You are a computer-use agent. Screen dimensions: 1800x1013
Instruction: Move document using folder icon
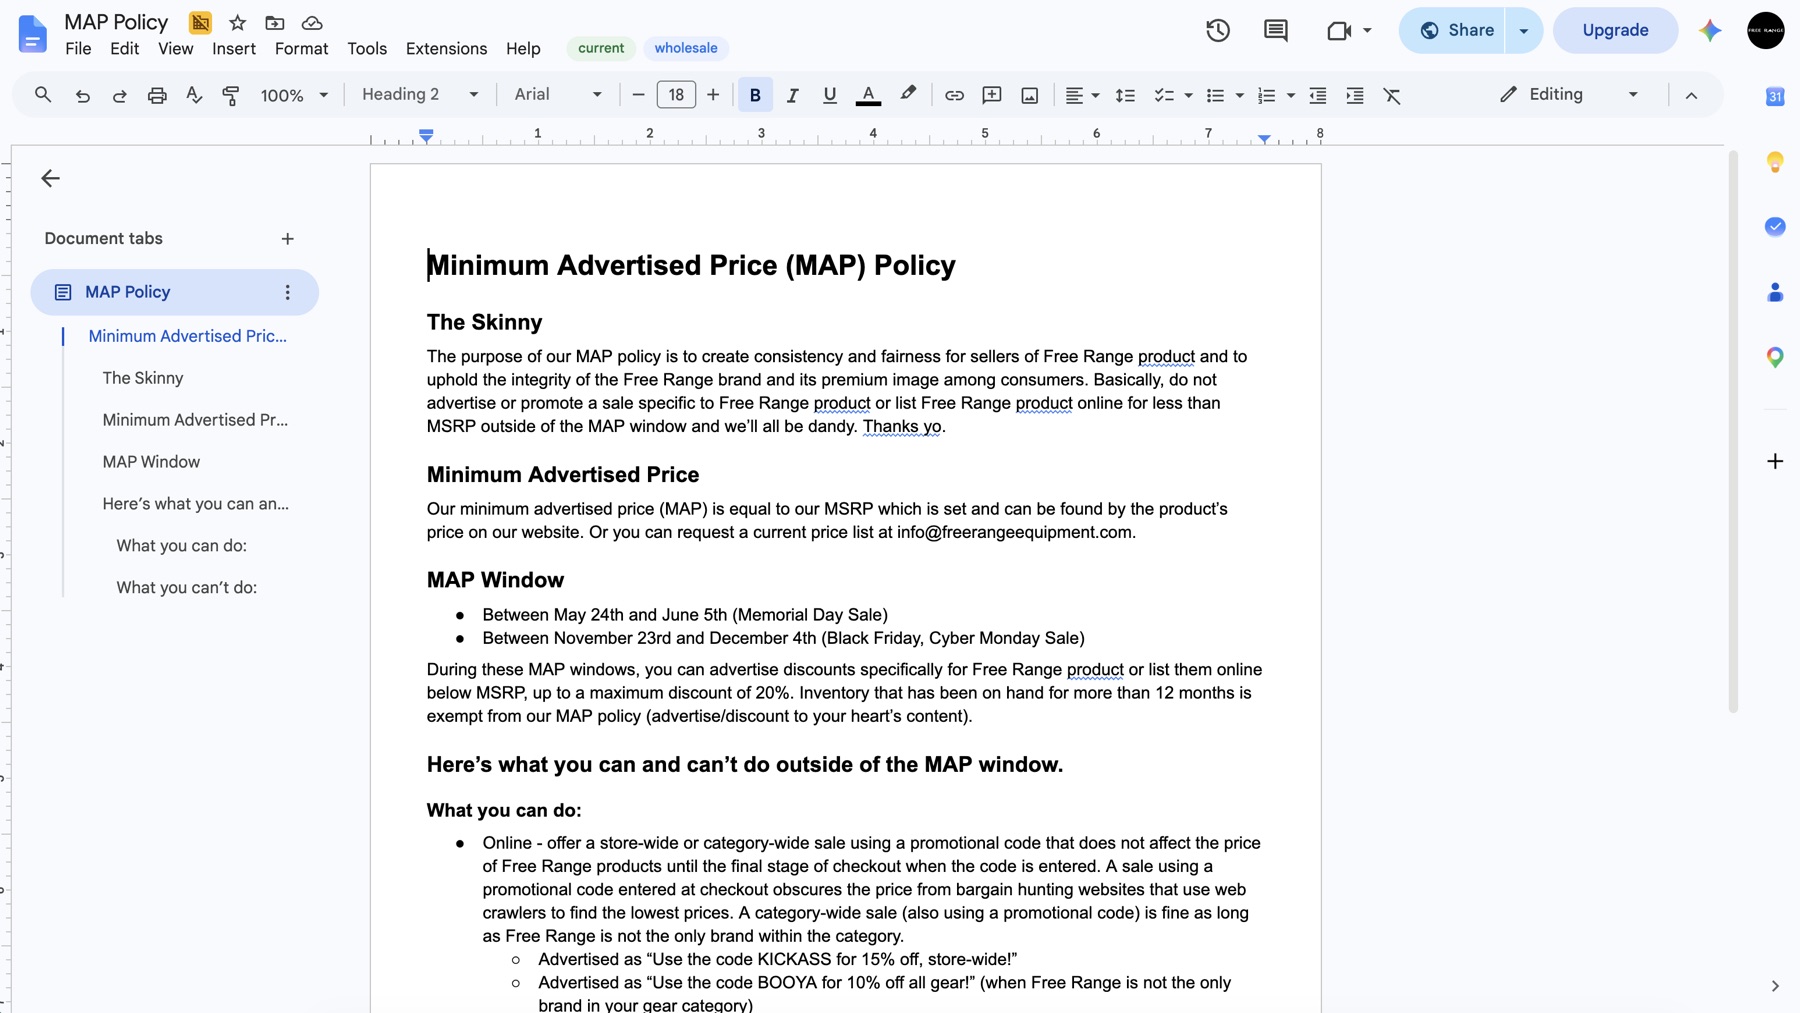click(x=274, y=23)
